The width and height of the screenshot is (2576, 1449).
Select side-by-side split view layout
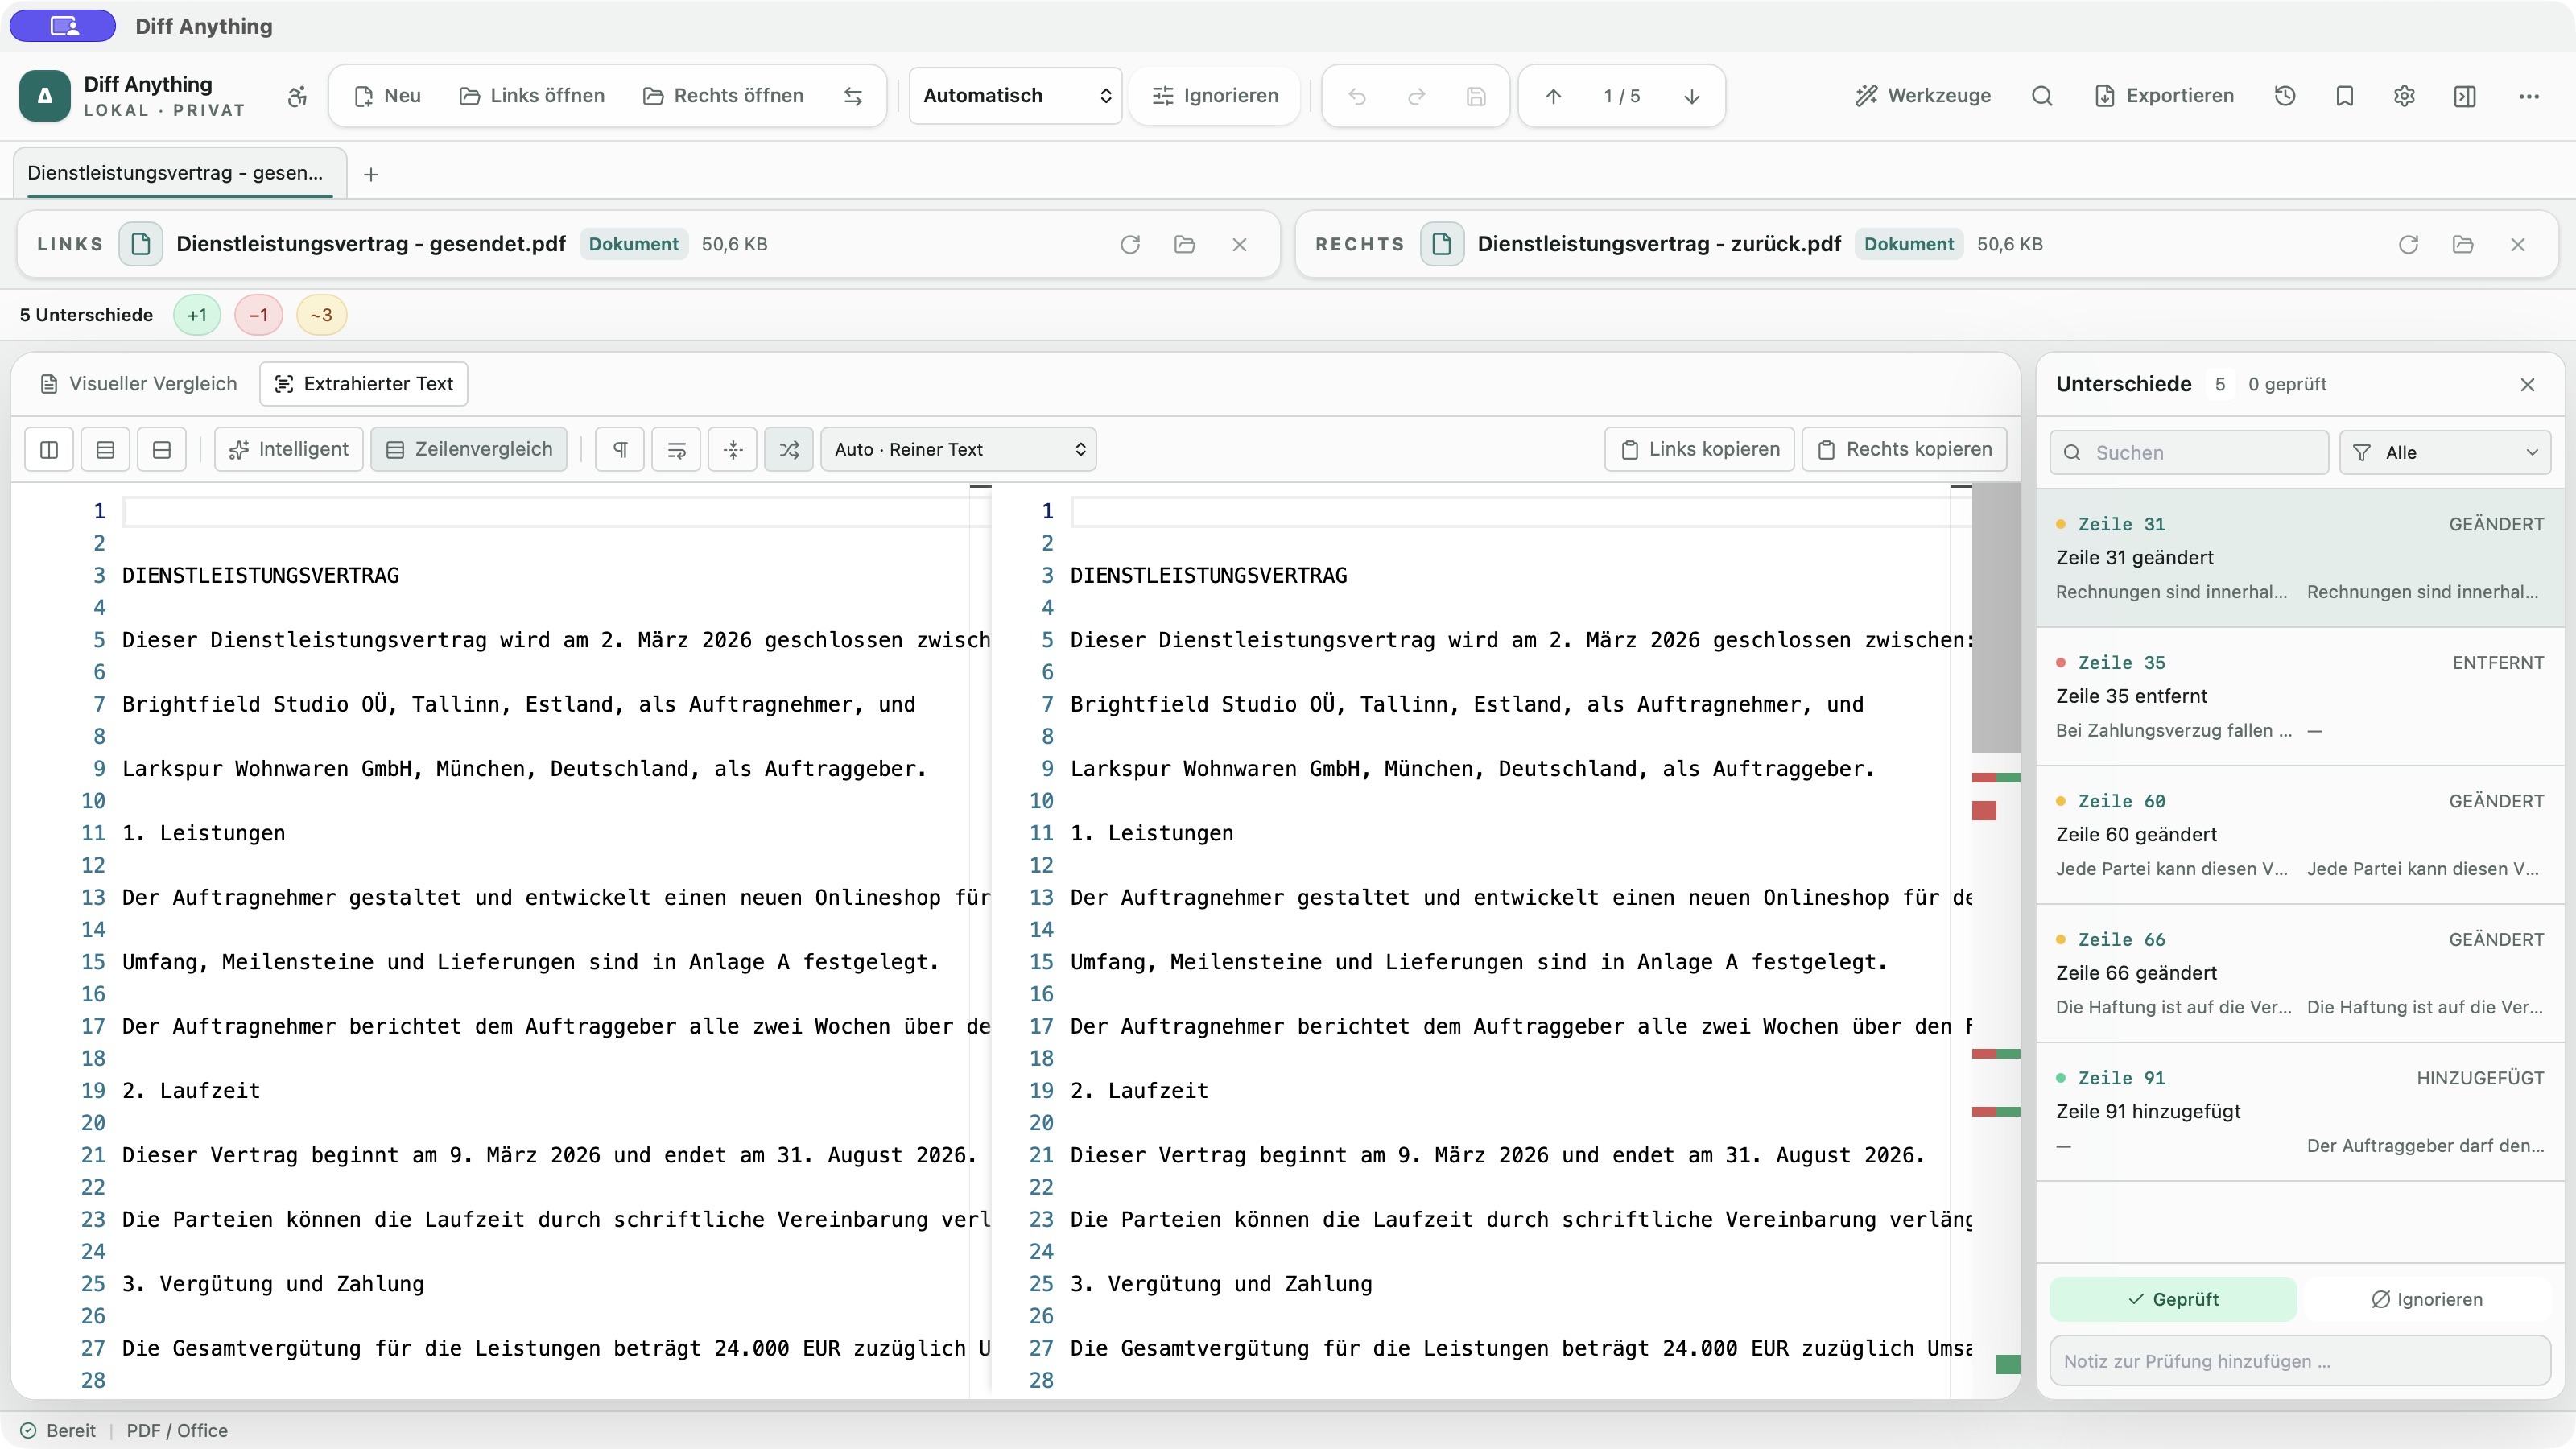(49, 450)
